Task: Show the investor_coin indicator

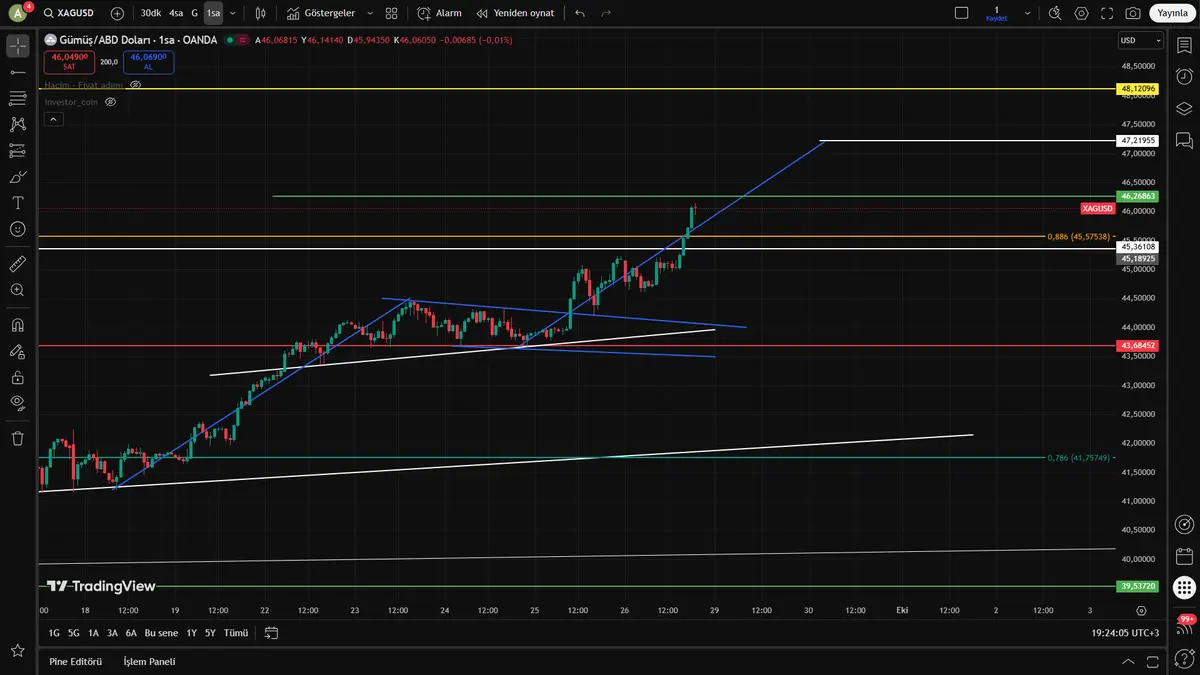Action: point(111,102)
